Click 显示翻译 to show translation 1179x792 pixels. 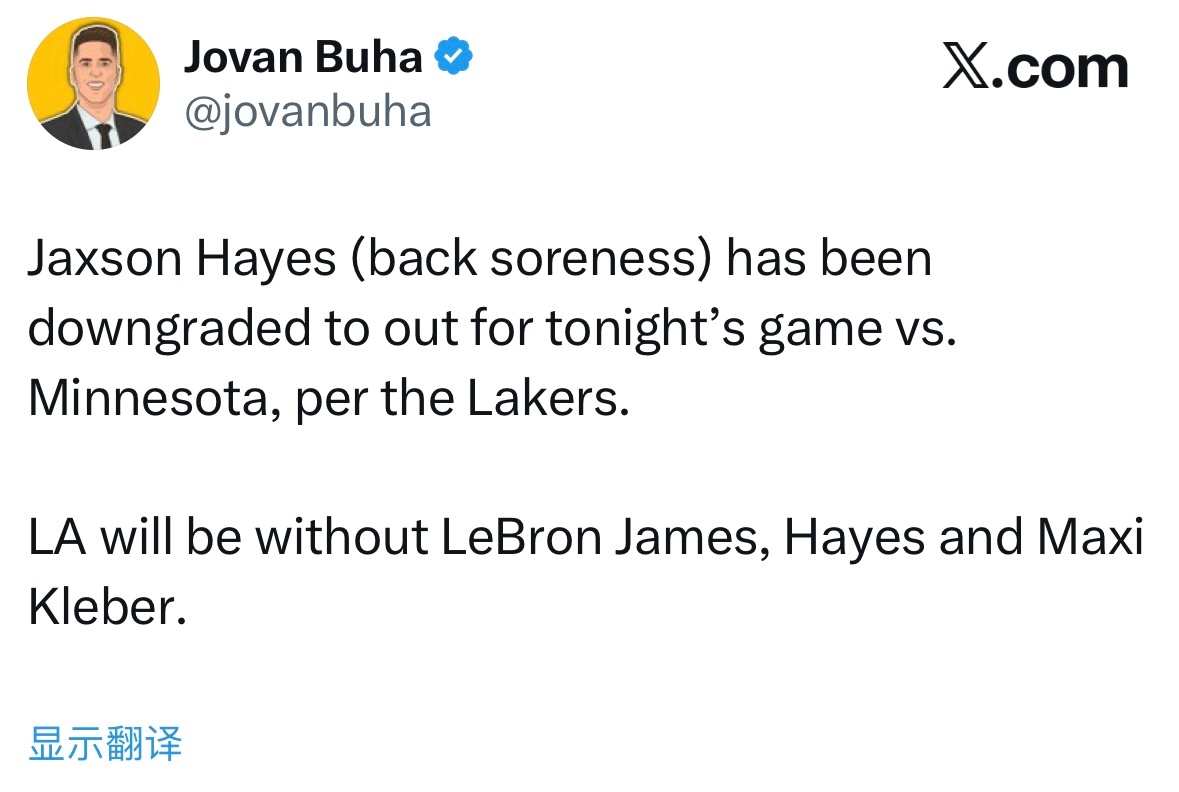pos(105,745)
